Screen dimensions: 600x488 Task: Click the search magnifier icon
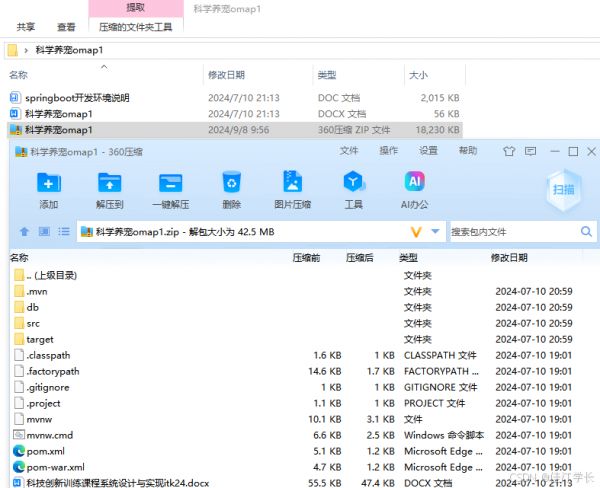(586, 231)
